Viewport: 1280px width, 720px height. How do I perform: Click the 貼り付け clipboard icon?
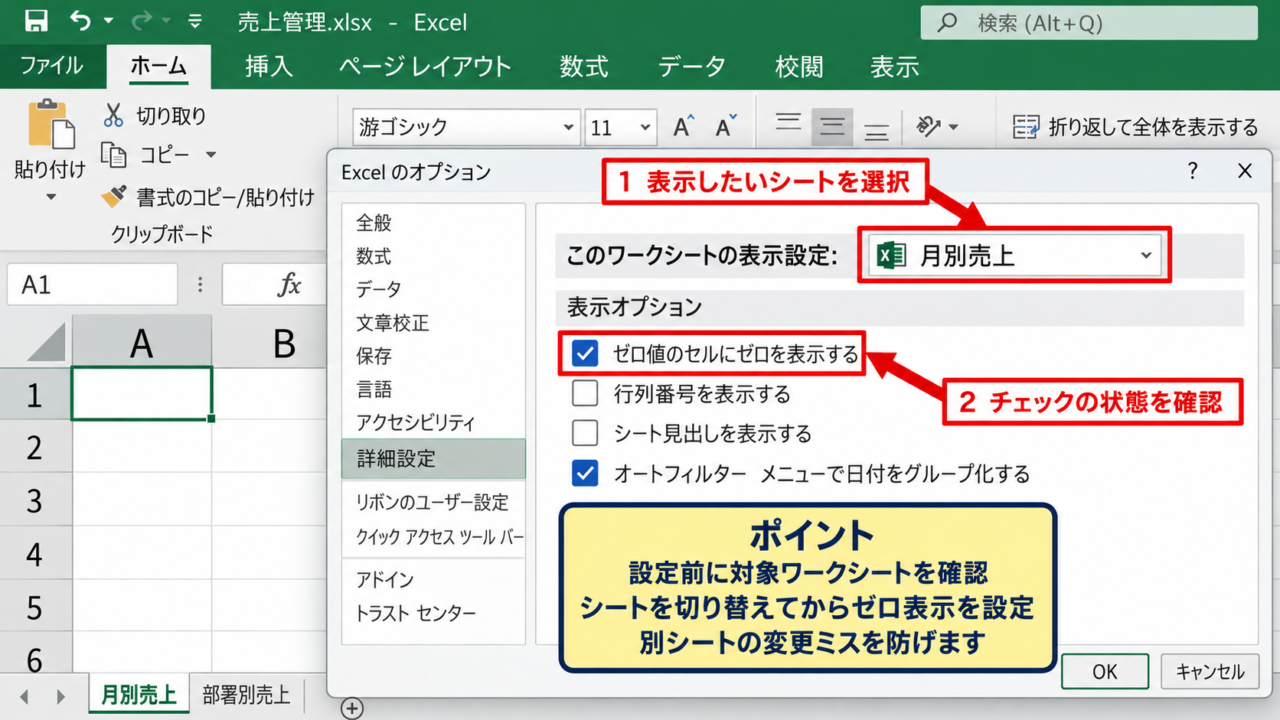click(50, 125)
